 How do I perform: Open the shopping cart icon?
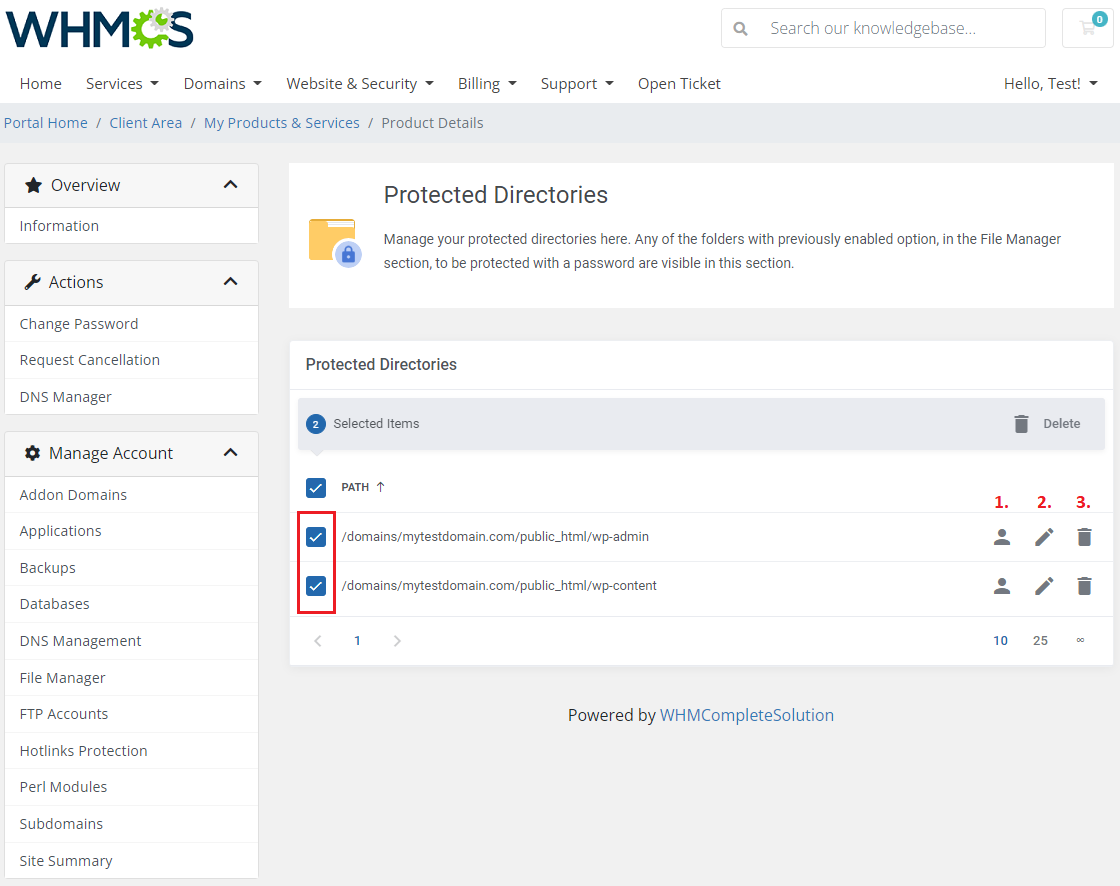[x=1088, y=28]
